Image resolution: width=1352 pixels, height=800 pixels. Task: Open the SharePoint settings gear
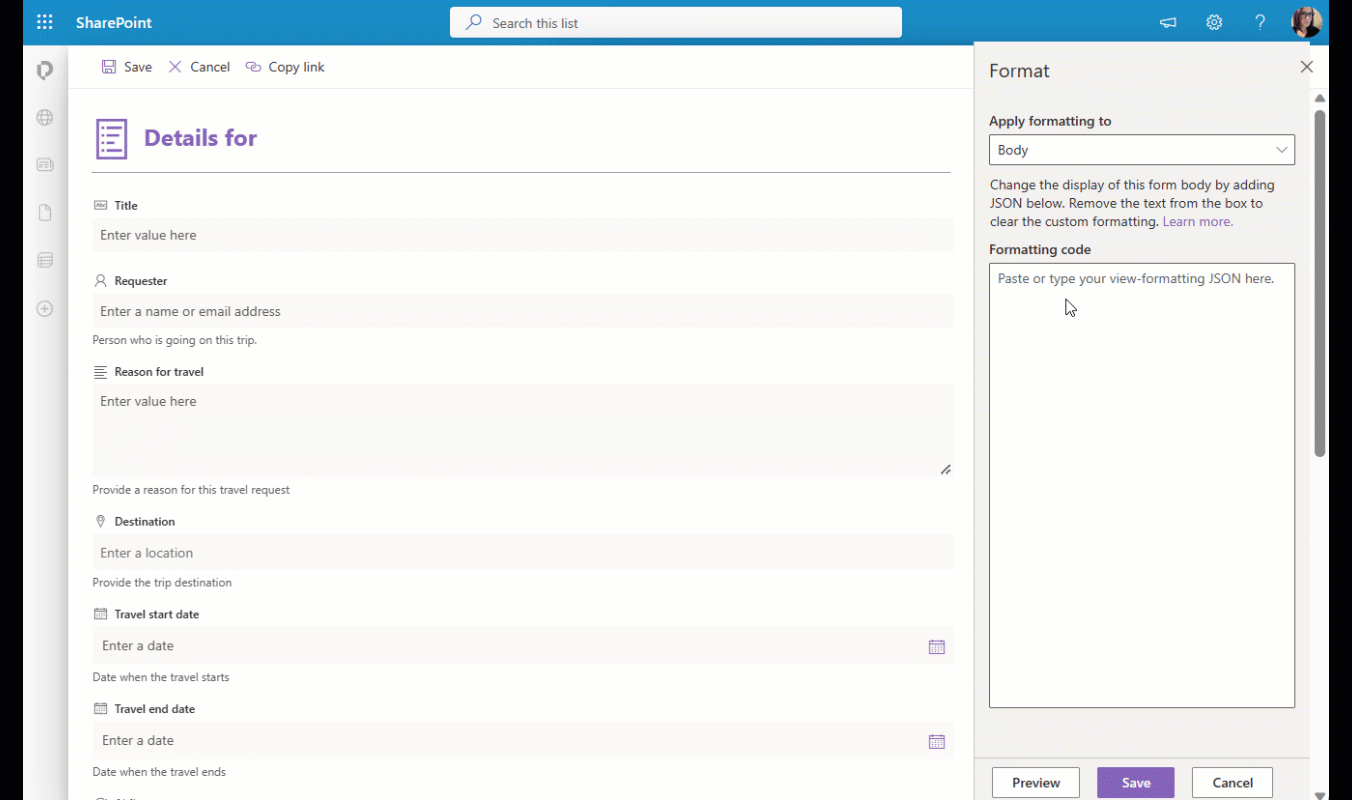(1213, 22)
